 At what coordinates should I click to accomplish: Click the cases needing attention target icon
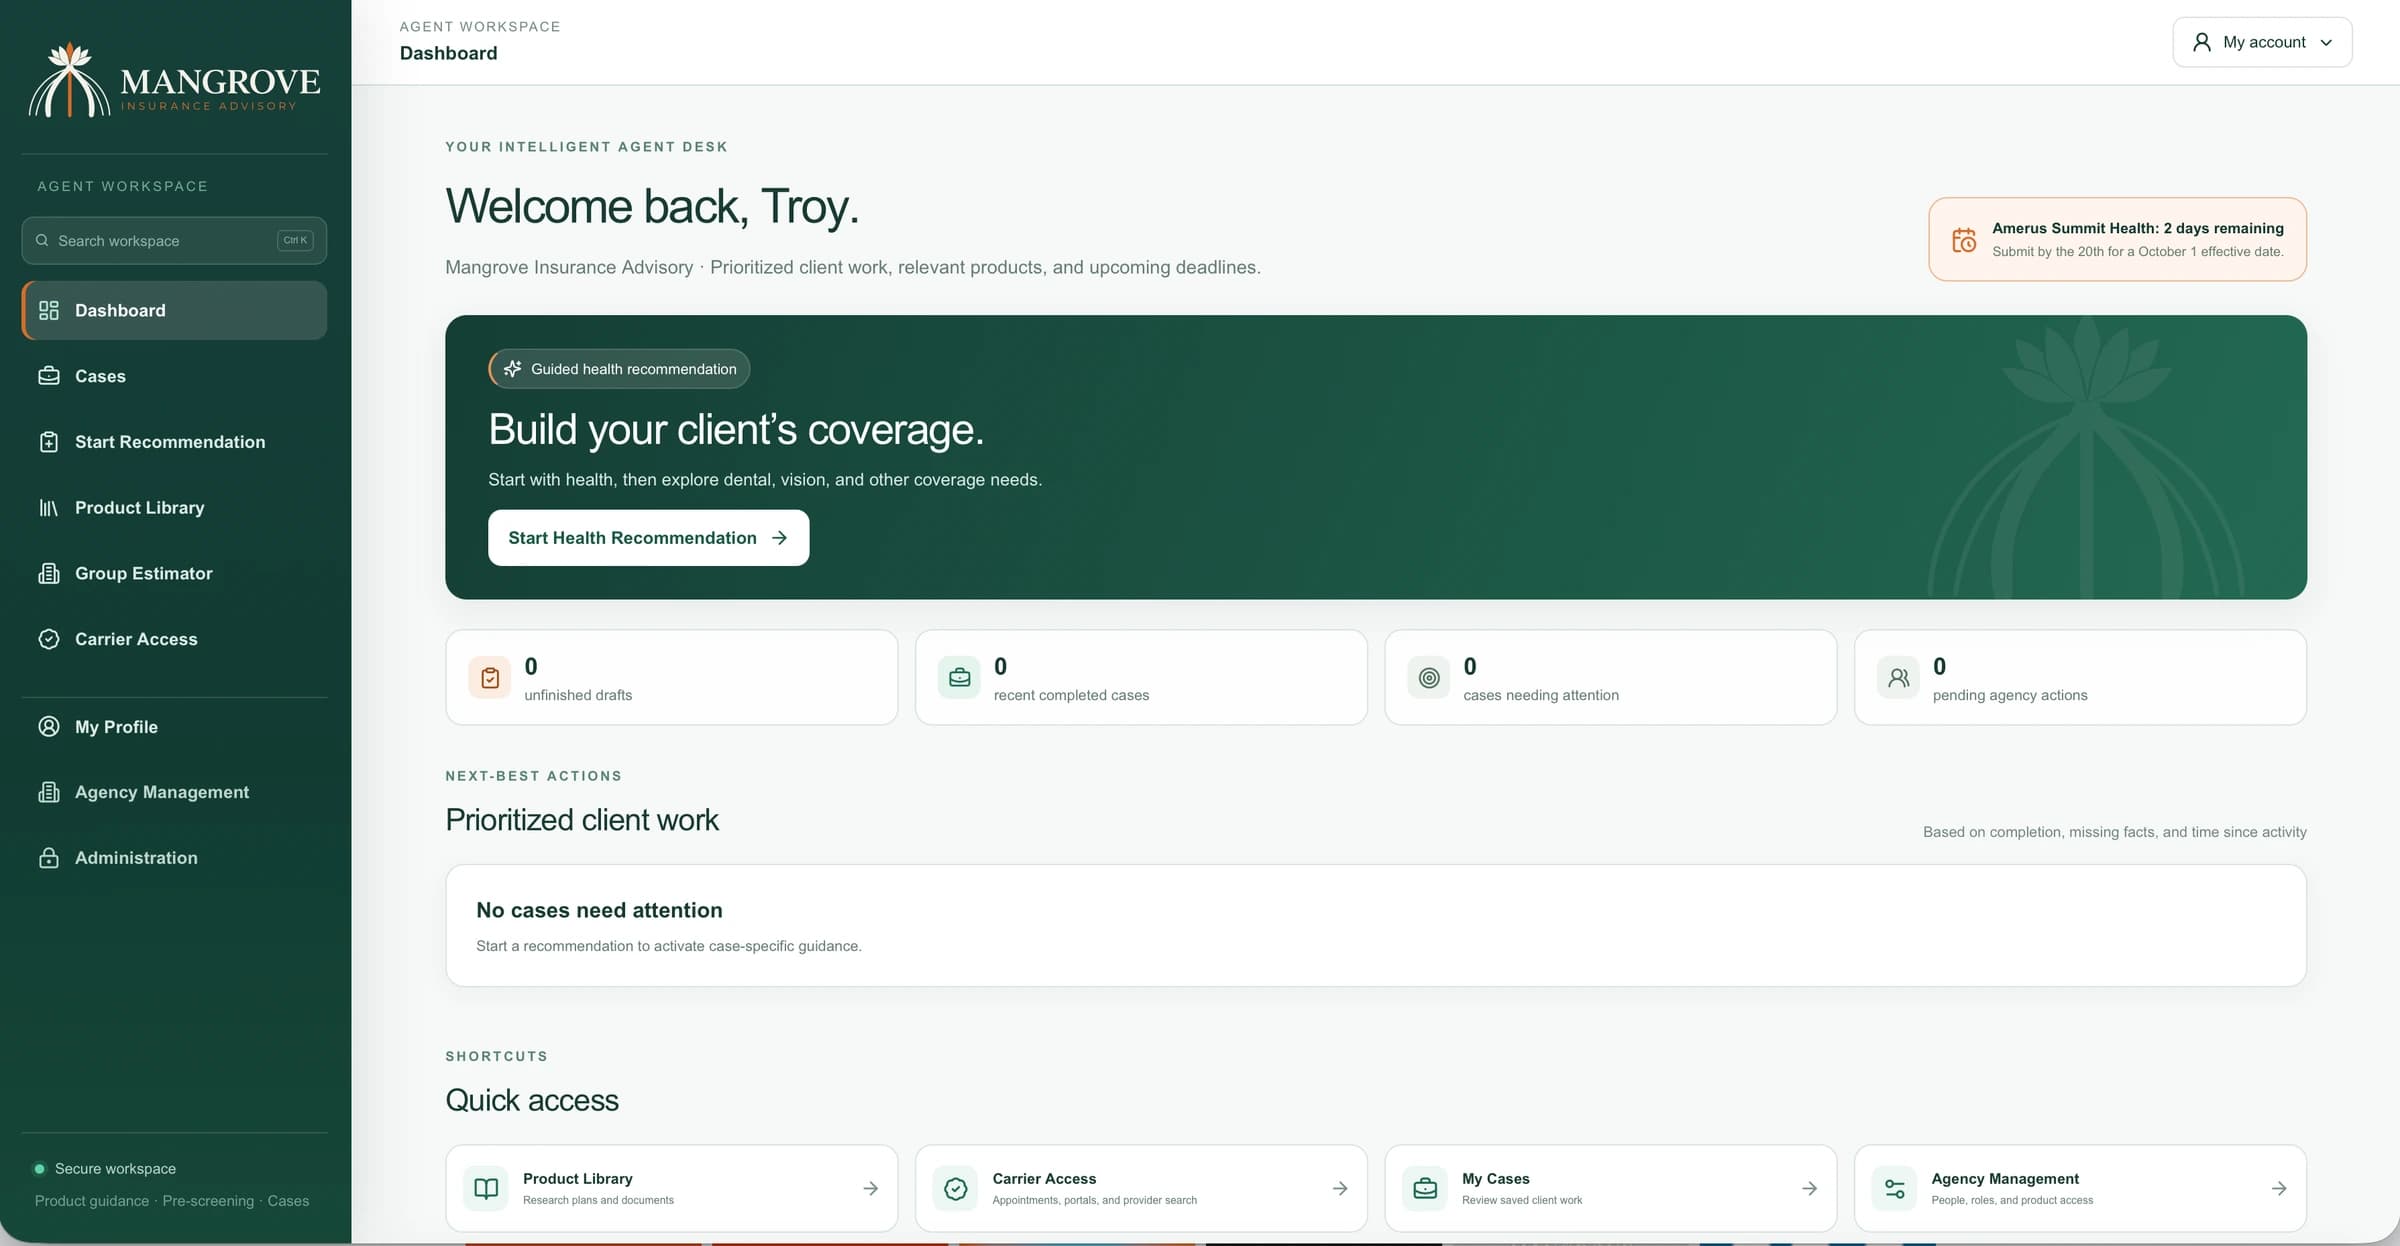[x=1429, y=678]
